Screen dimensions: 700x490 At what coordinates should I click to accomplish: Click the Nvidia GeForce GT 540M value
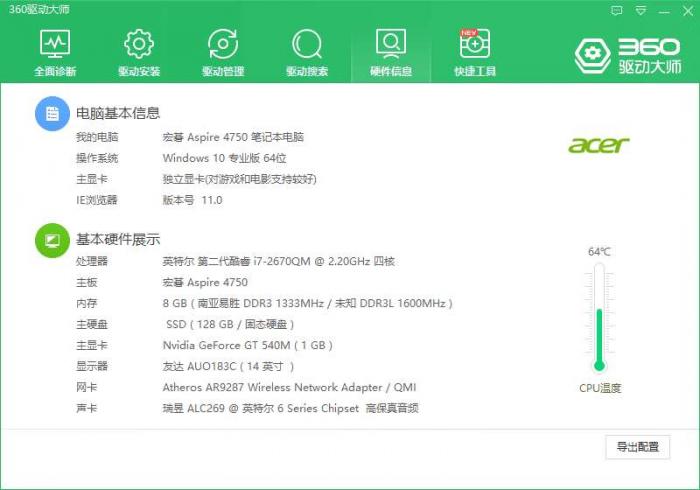(248, 345)
